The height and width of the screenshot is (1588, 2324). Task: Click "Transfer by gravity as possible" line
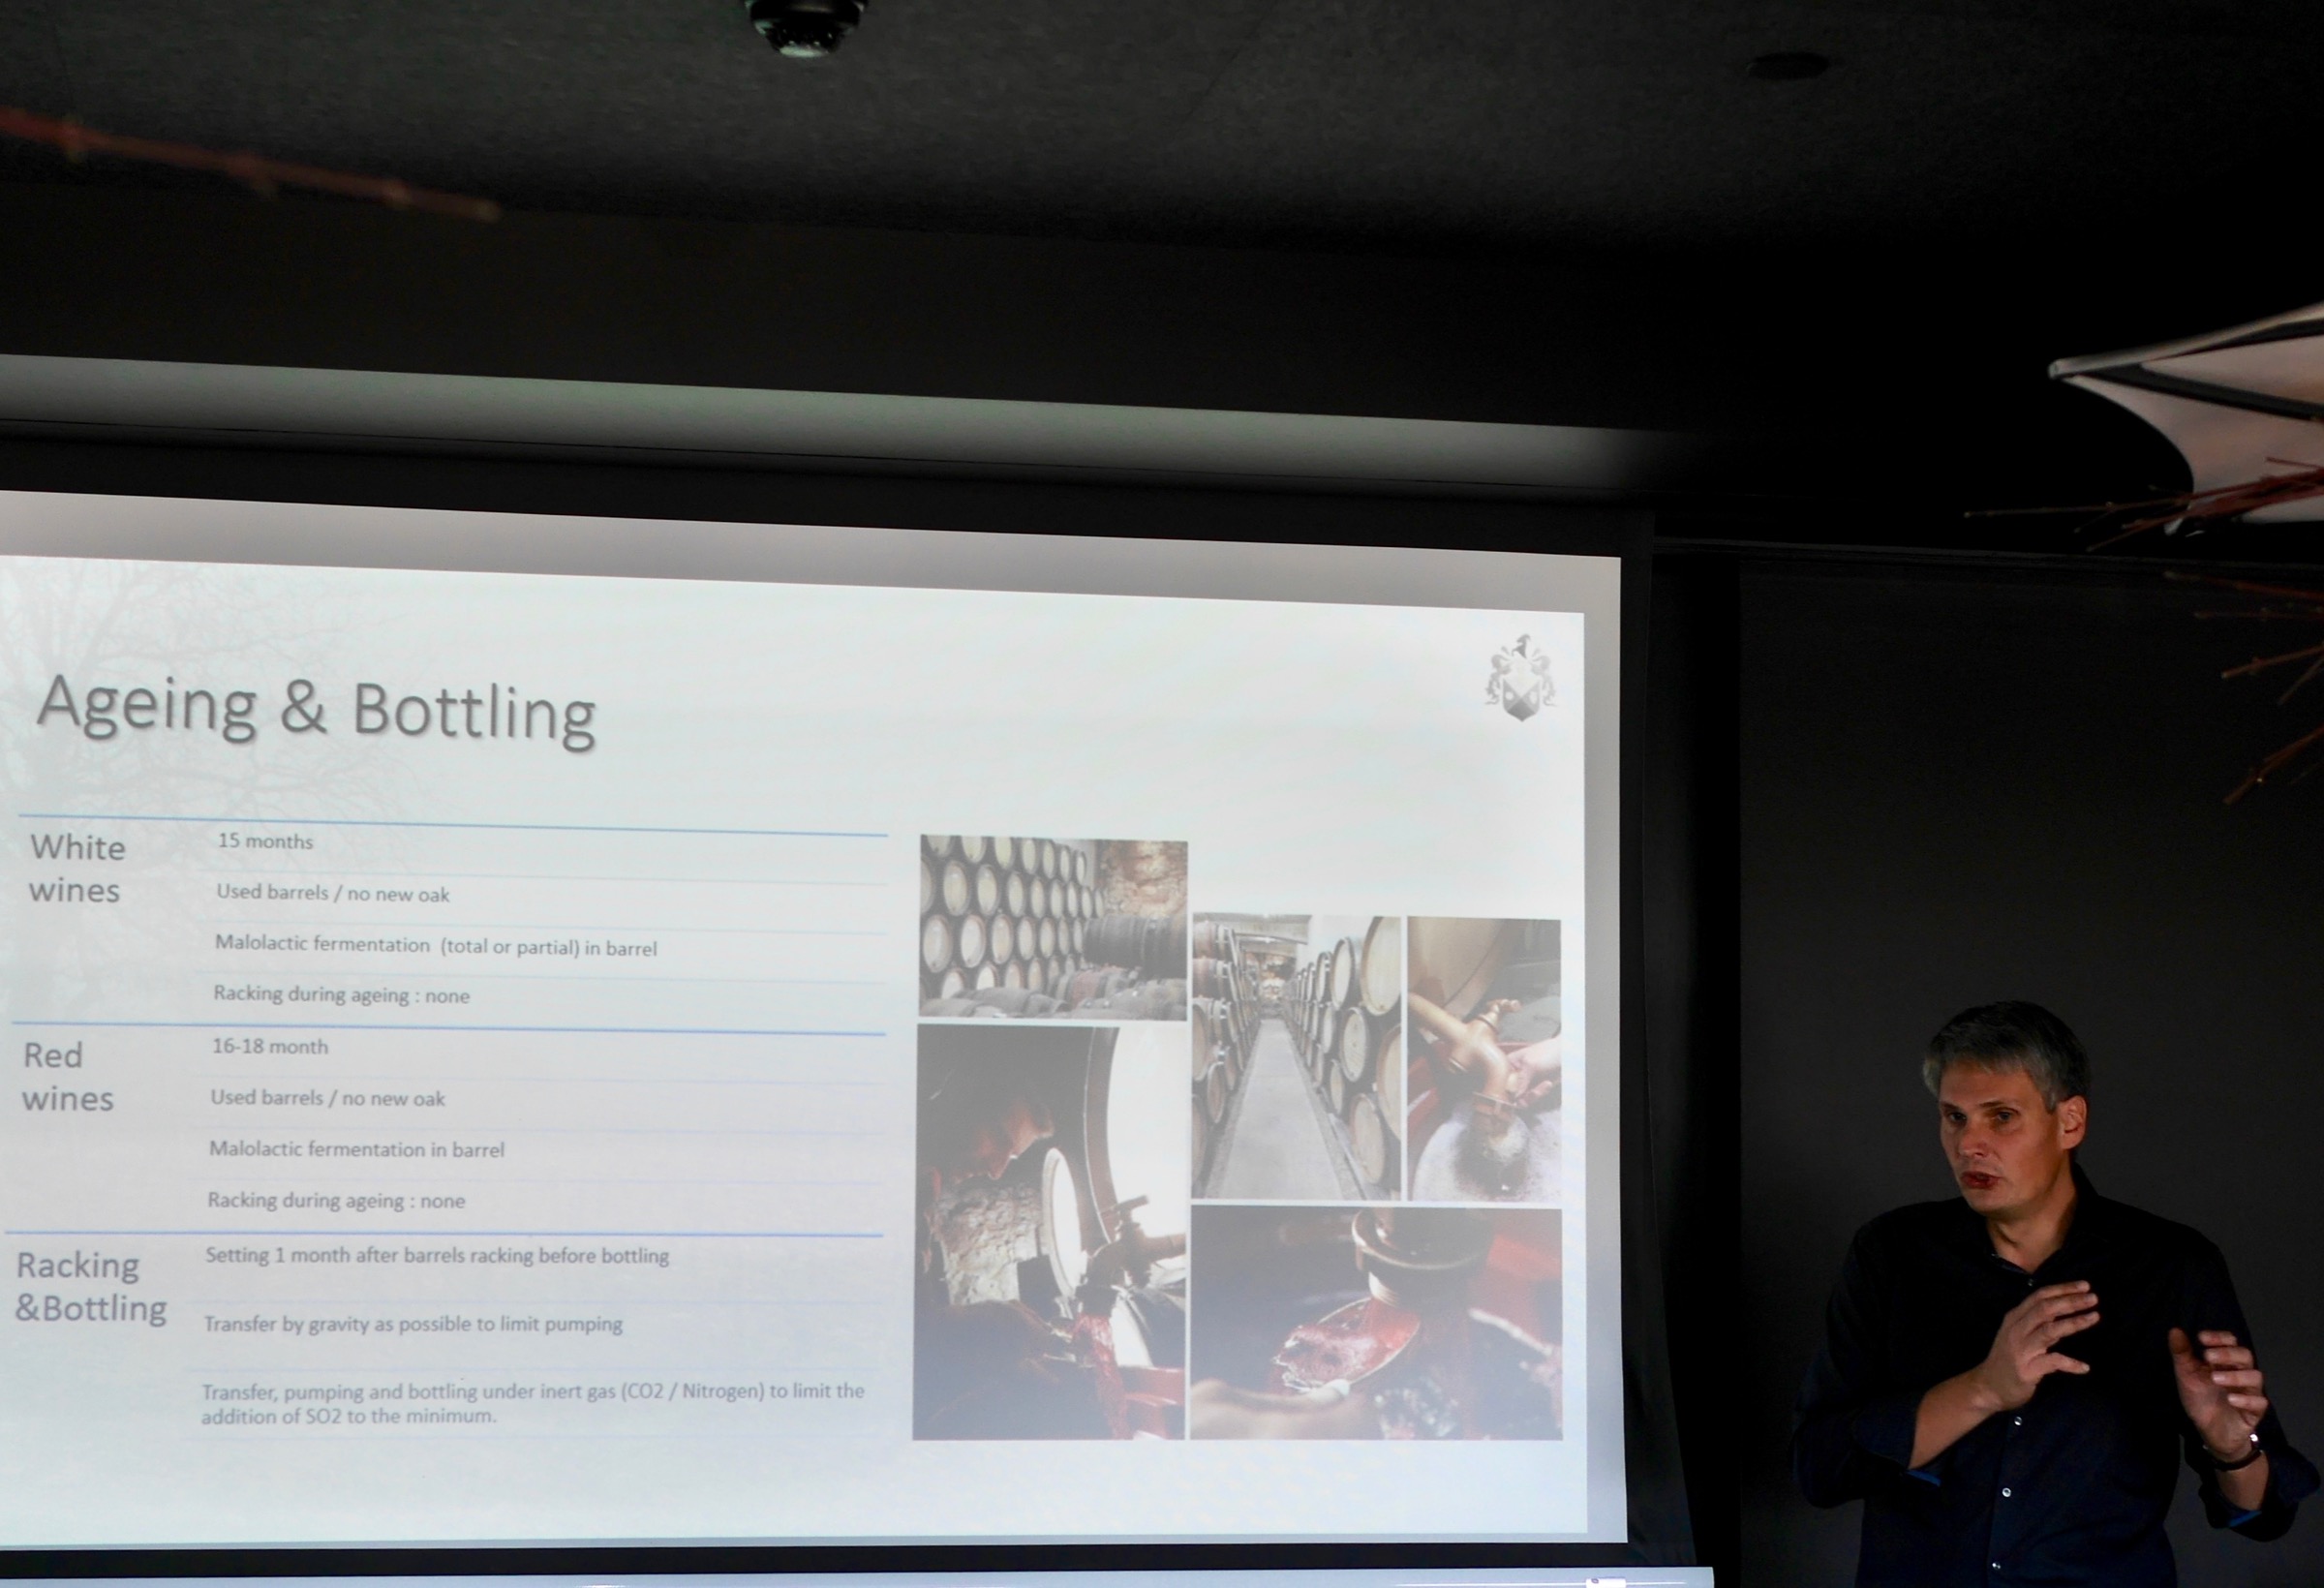click(413, 1324)
